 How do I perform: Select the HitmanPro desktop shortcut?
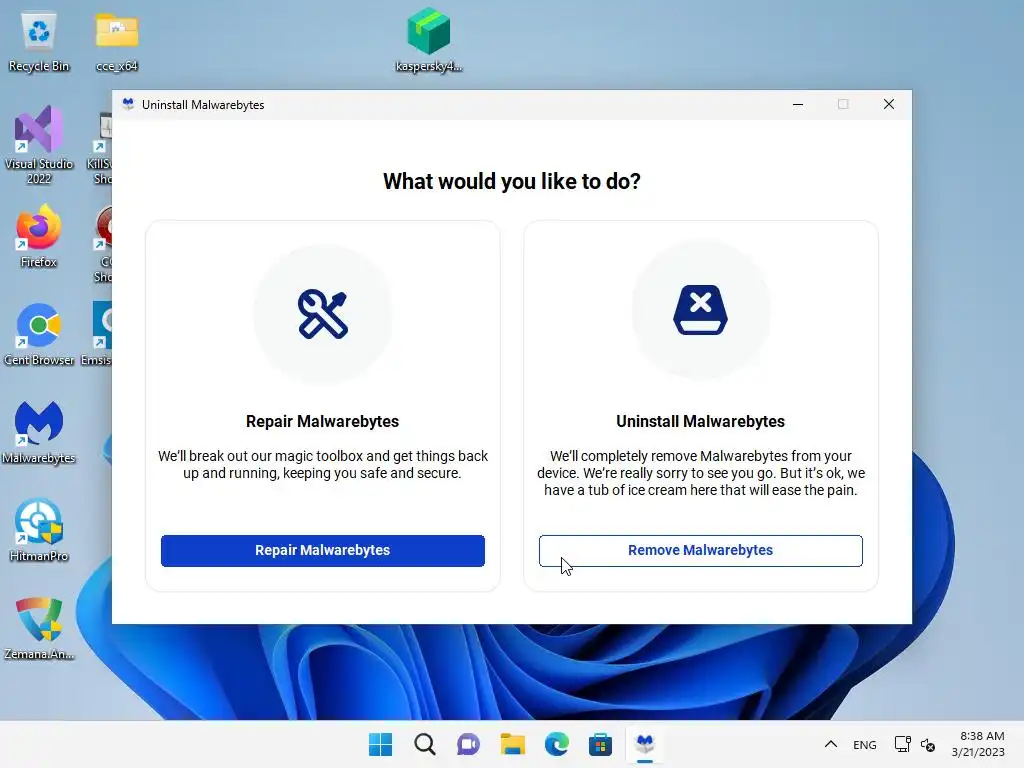point(39,530)
